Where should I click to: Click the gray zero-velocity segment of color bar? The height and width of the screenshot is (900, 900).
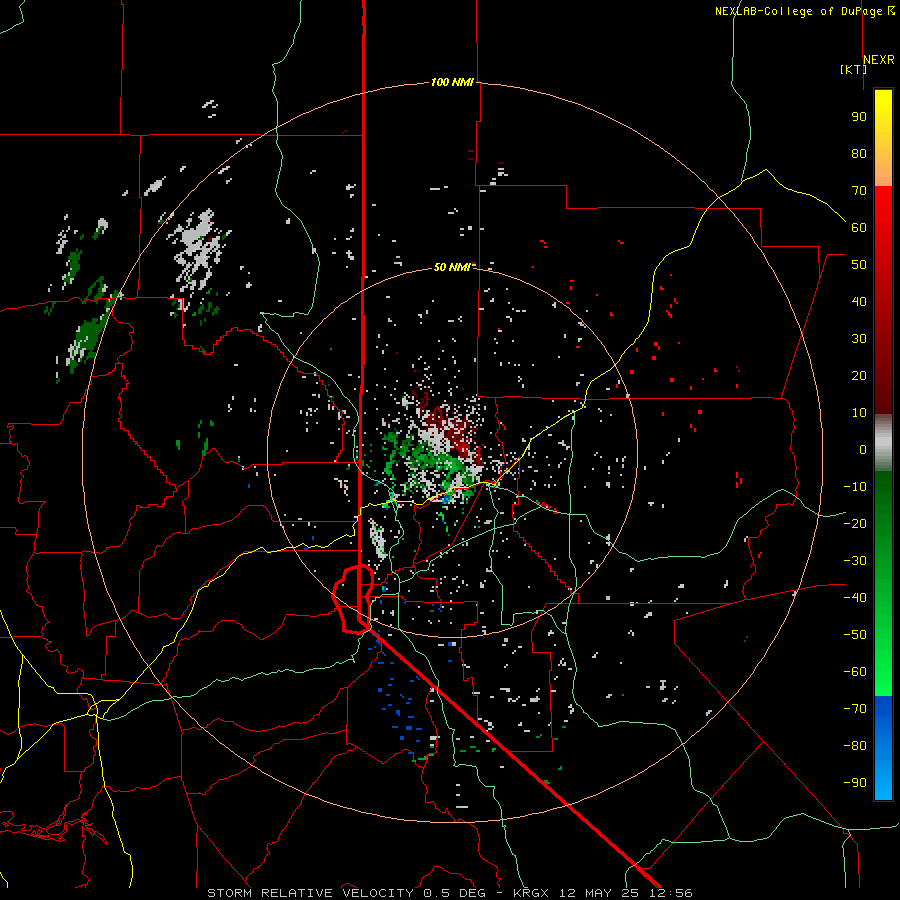click(883, 444)
